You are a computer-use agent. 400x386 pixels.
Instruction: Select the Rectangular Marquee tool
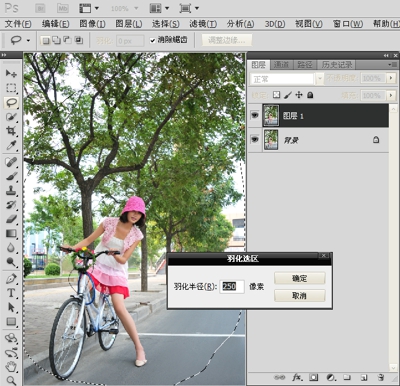point(11,88)
